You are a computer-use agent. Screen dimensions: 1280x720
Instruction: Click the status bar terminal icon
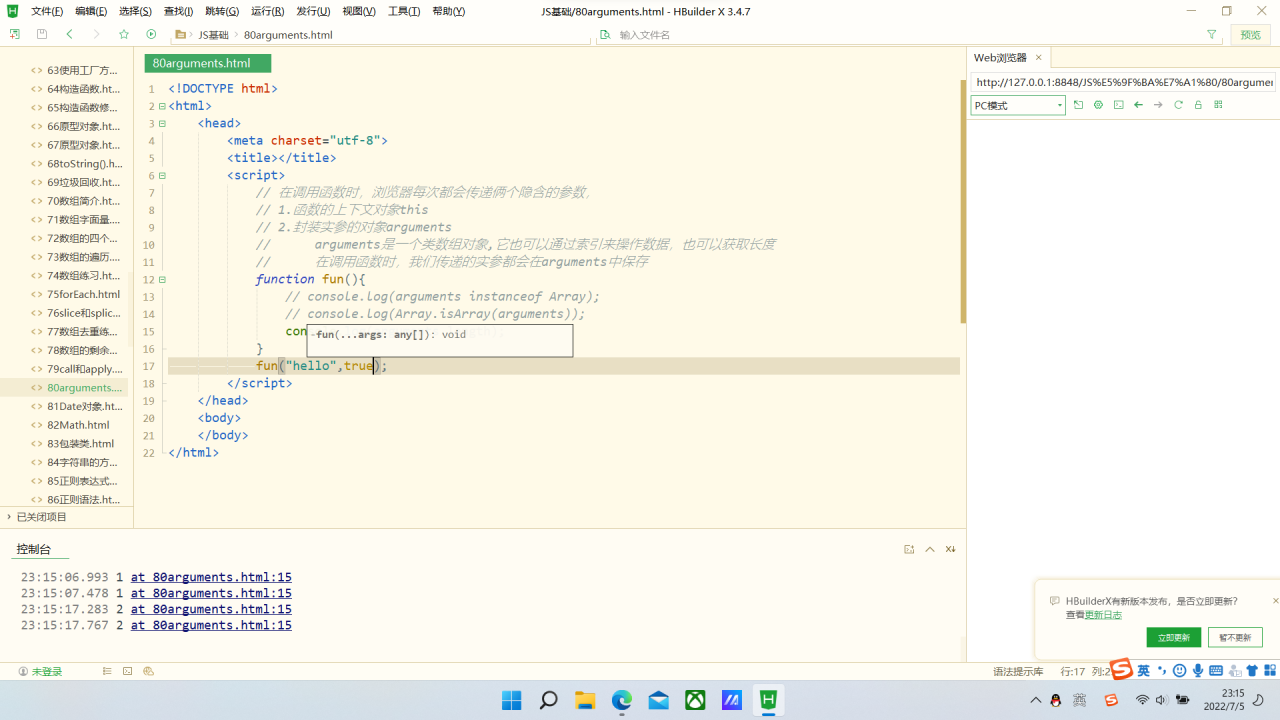click(x=127, y=671)
